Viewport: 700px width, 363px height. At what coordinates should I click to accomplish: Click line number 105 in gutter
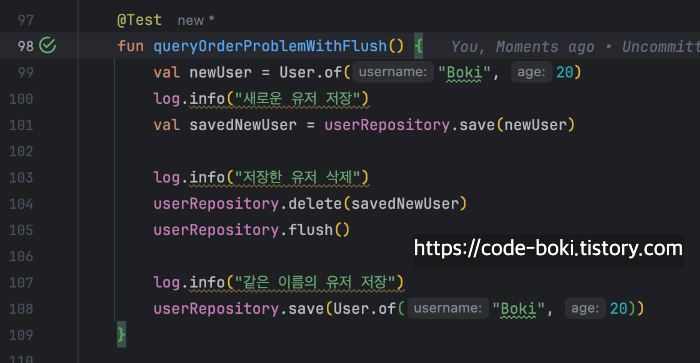click(x=21, y=230)
